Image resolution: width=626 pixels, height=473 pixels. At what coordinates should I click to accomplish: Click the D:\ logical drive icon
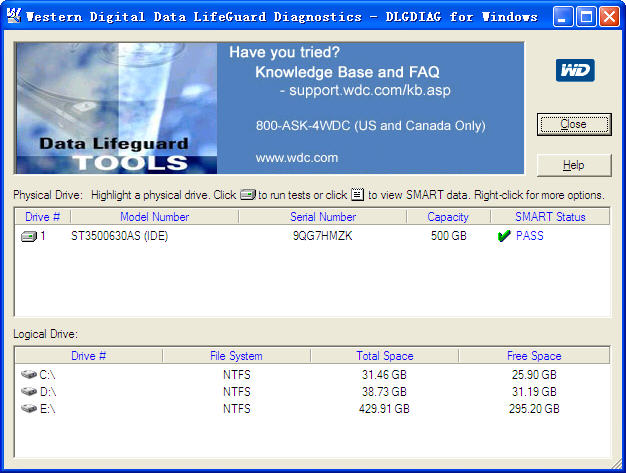[x=29, y=392]
